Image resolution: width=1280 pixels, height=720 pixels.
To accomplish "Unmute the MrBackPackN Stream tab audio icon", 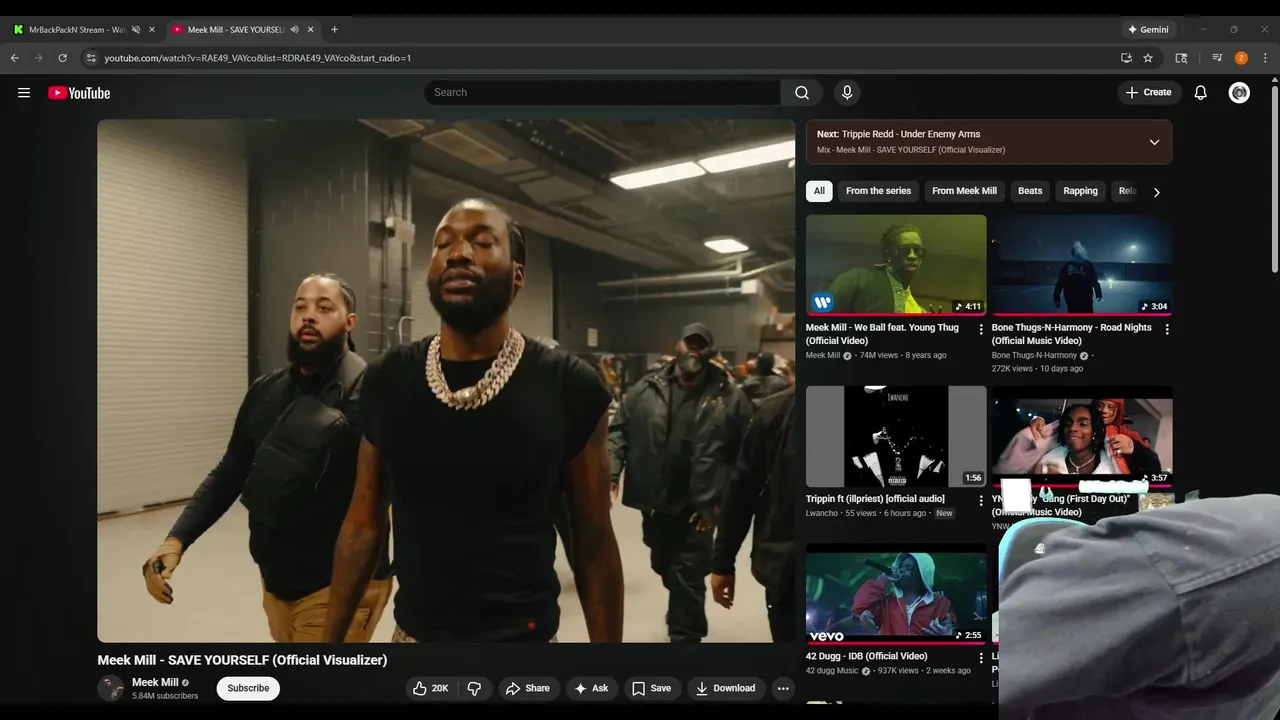I will point(136,29).
